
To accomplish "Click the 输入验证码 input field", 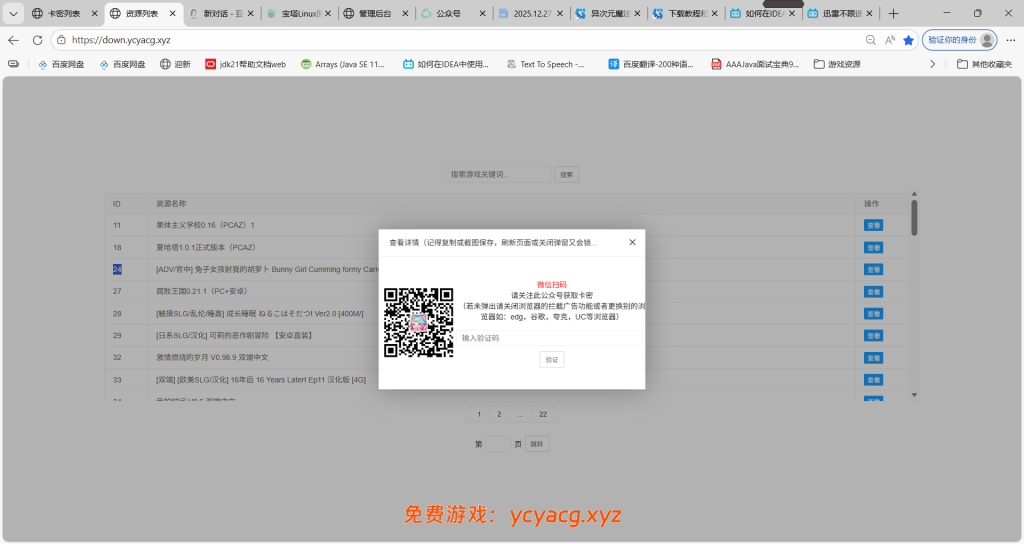I will tap(550, 338).
